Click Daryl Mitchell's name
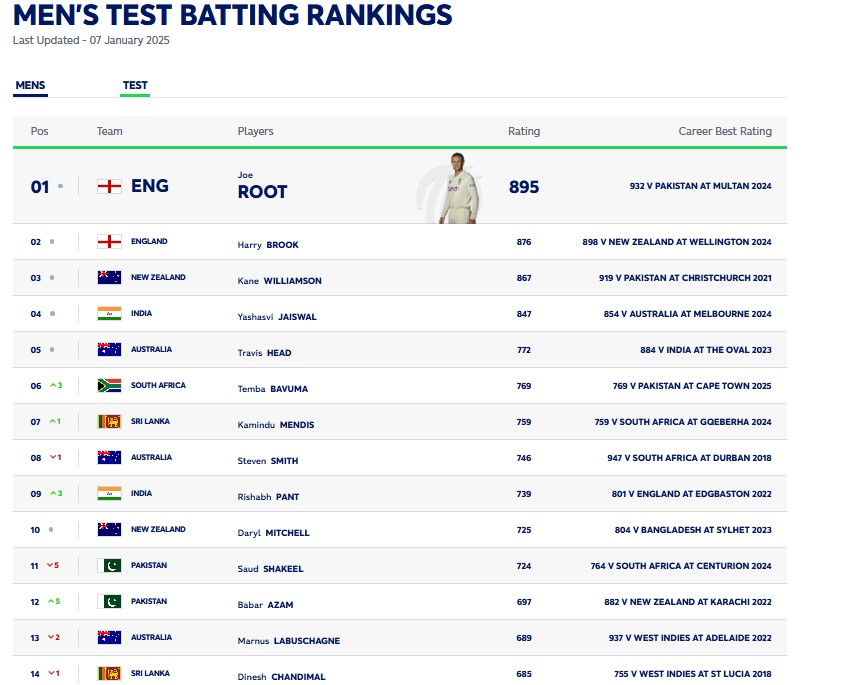Screen dimensions: 841x685 coord(273,533)
